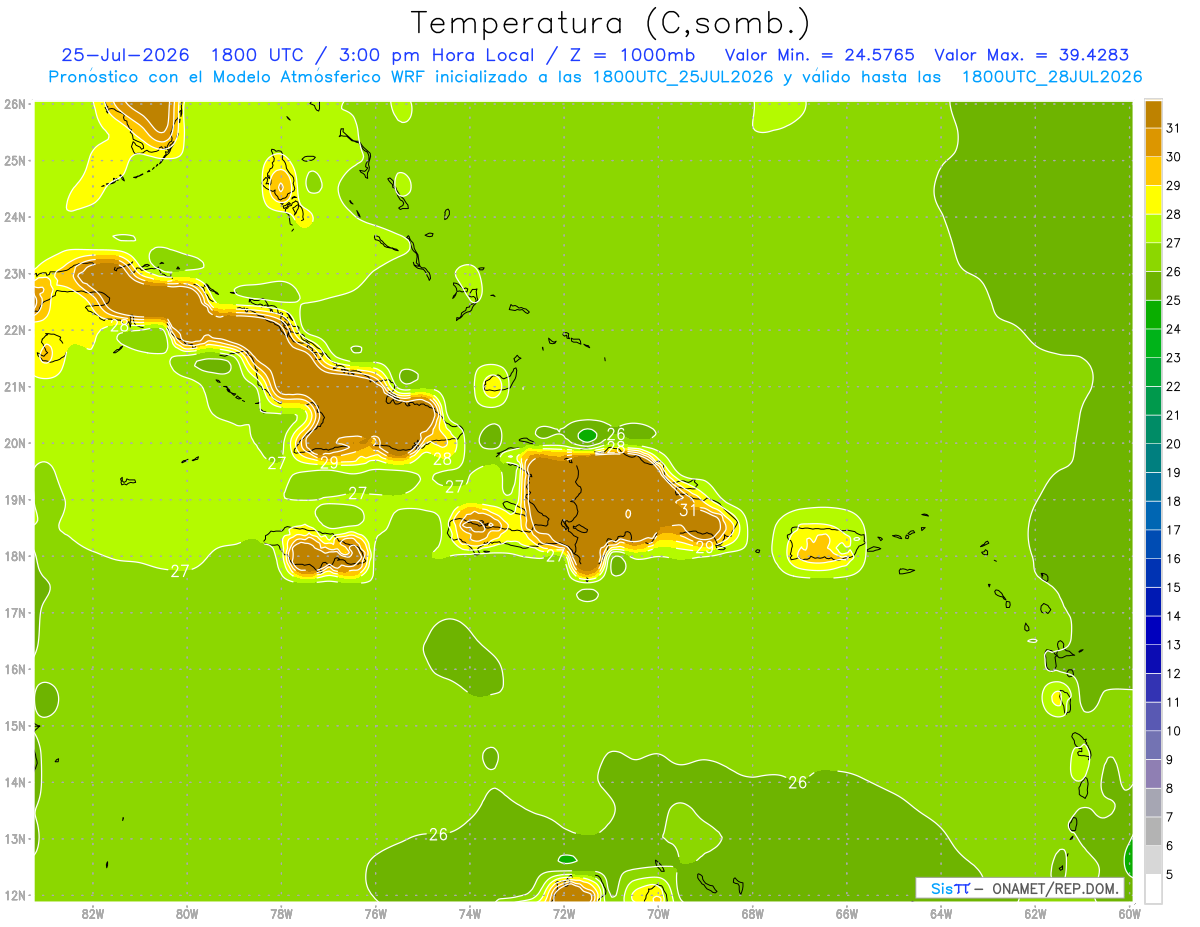Click the "72W" longitude axis label
Viewport: 1200px width, 927px height.
coord(564,913)
